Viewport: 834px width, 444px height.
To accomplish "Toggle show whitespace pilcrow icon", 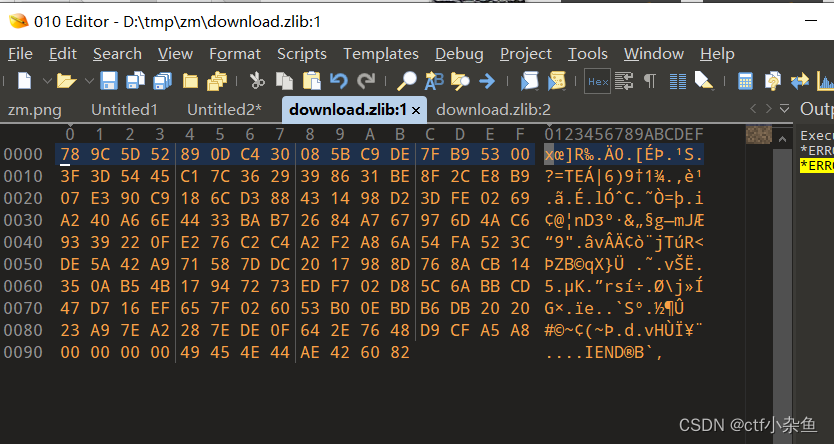I will point(649,81).
